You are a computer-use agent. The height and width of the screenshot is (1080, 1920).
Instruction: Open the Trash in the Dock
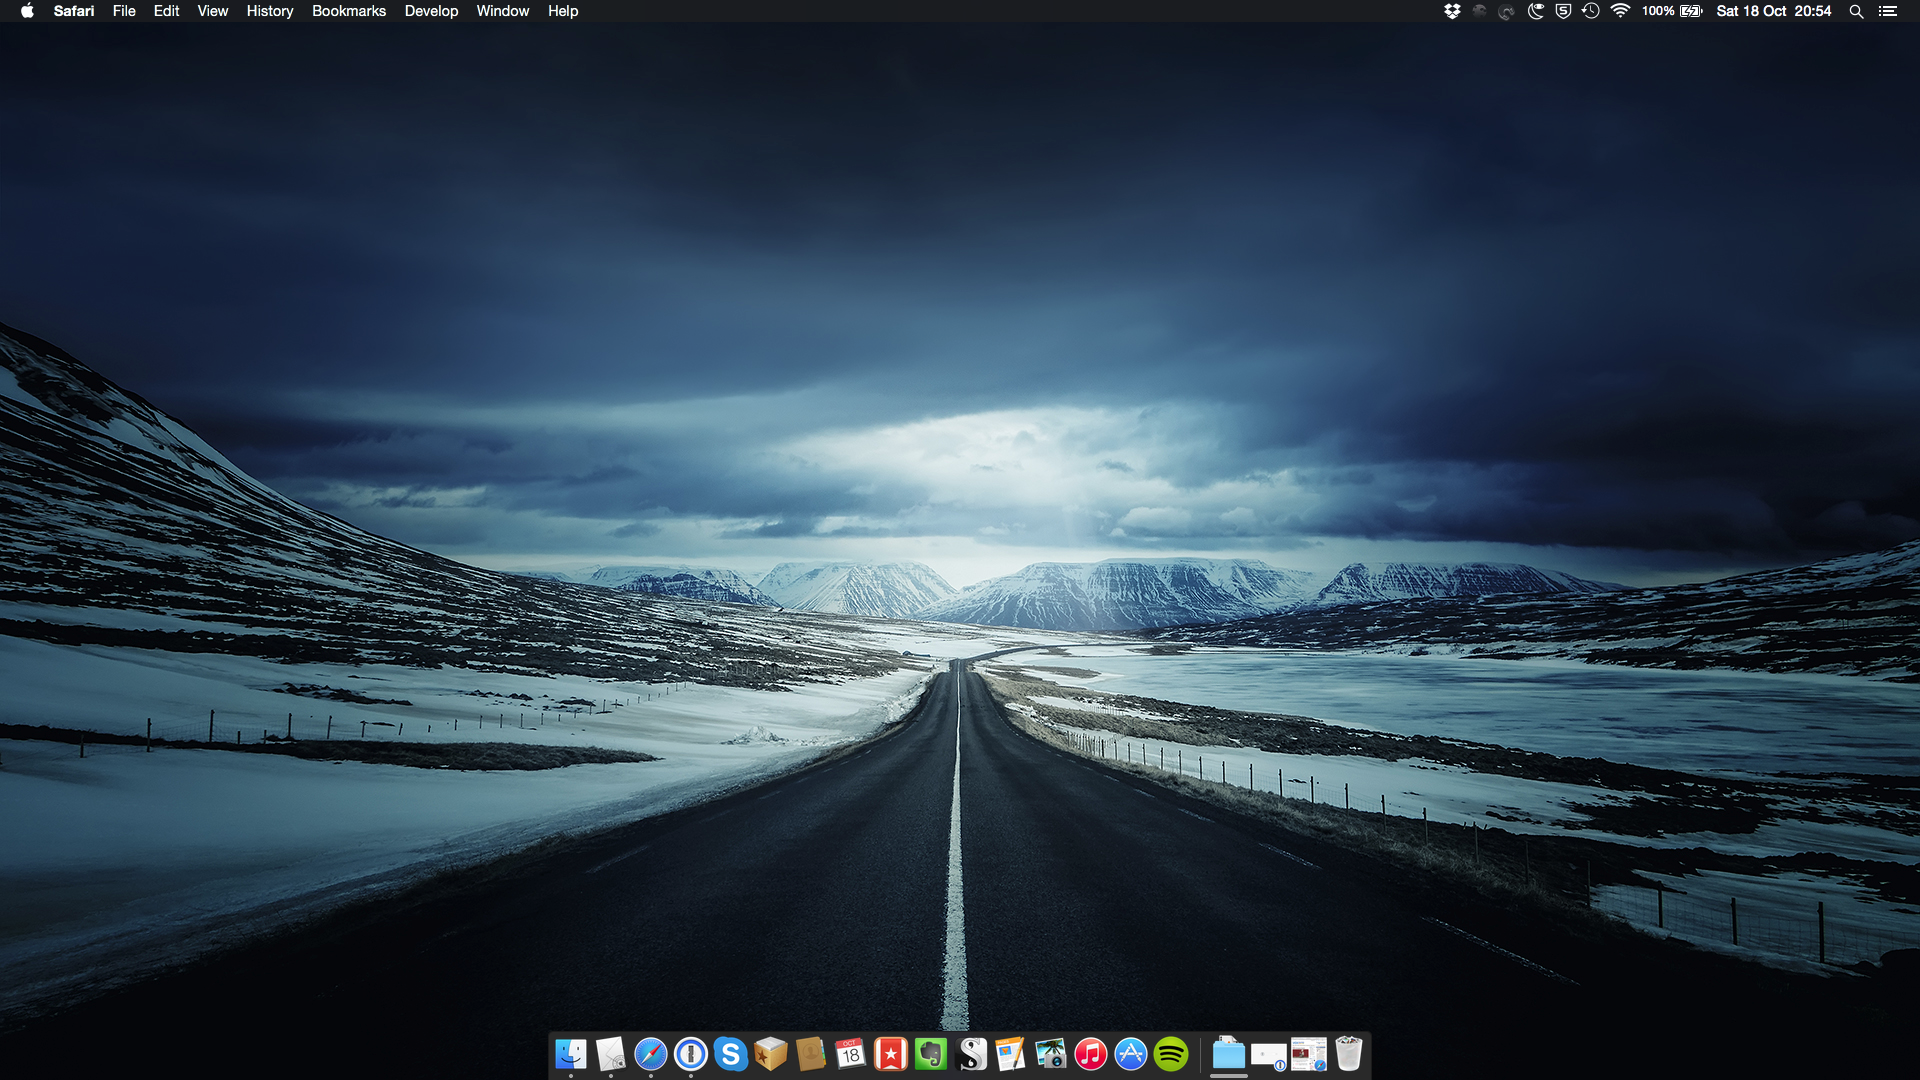click(x=1349, y=1054)
